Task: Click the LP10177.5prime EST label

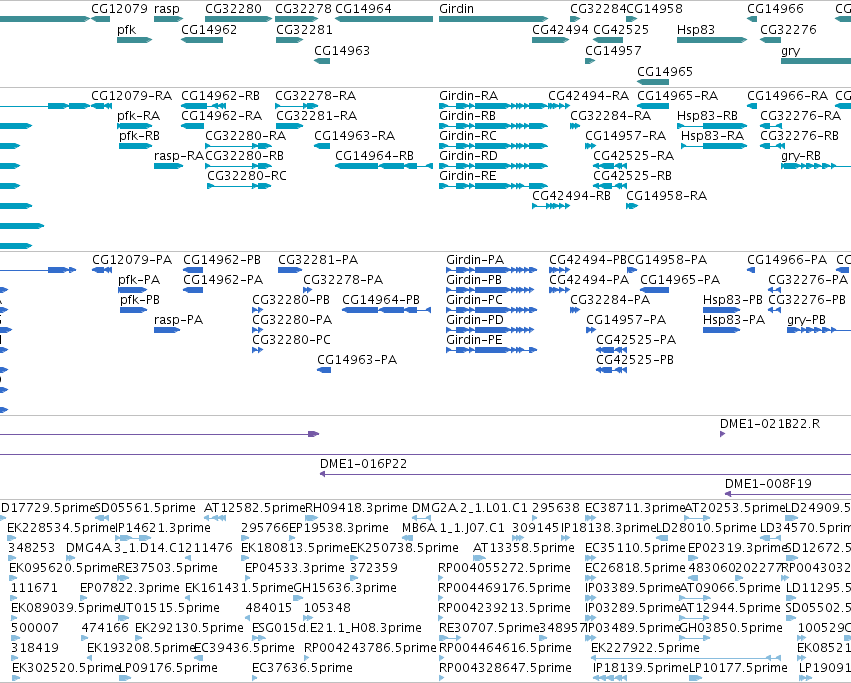Action: point(738,667)
